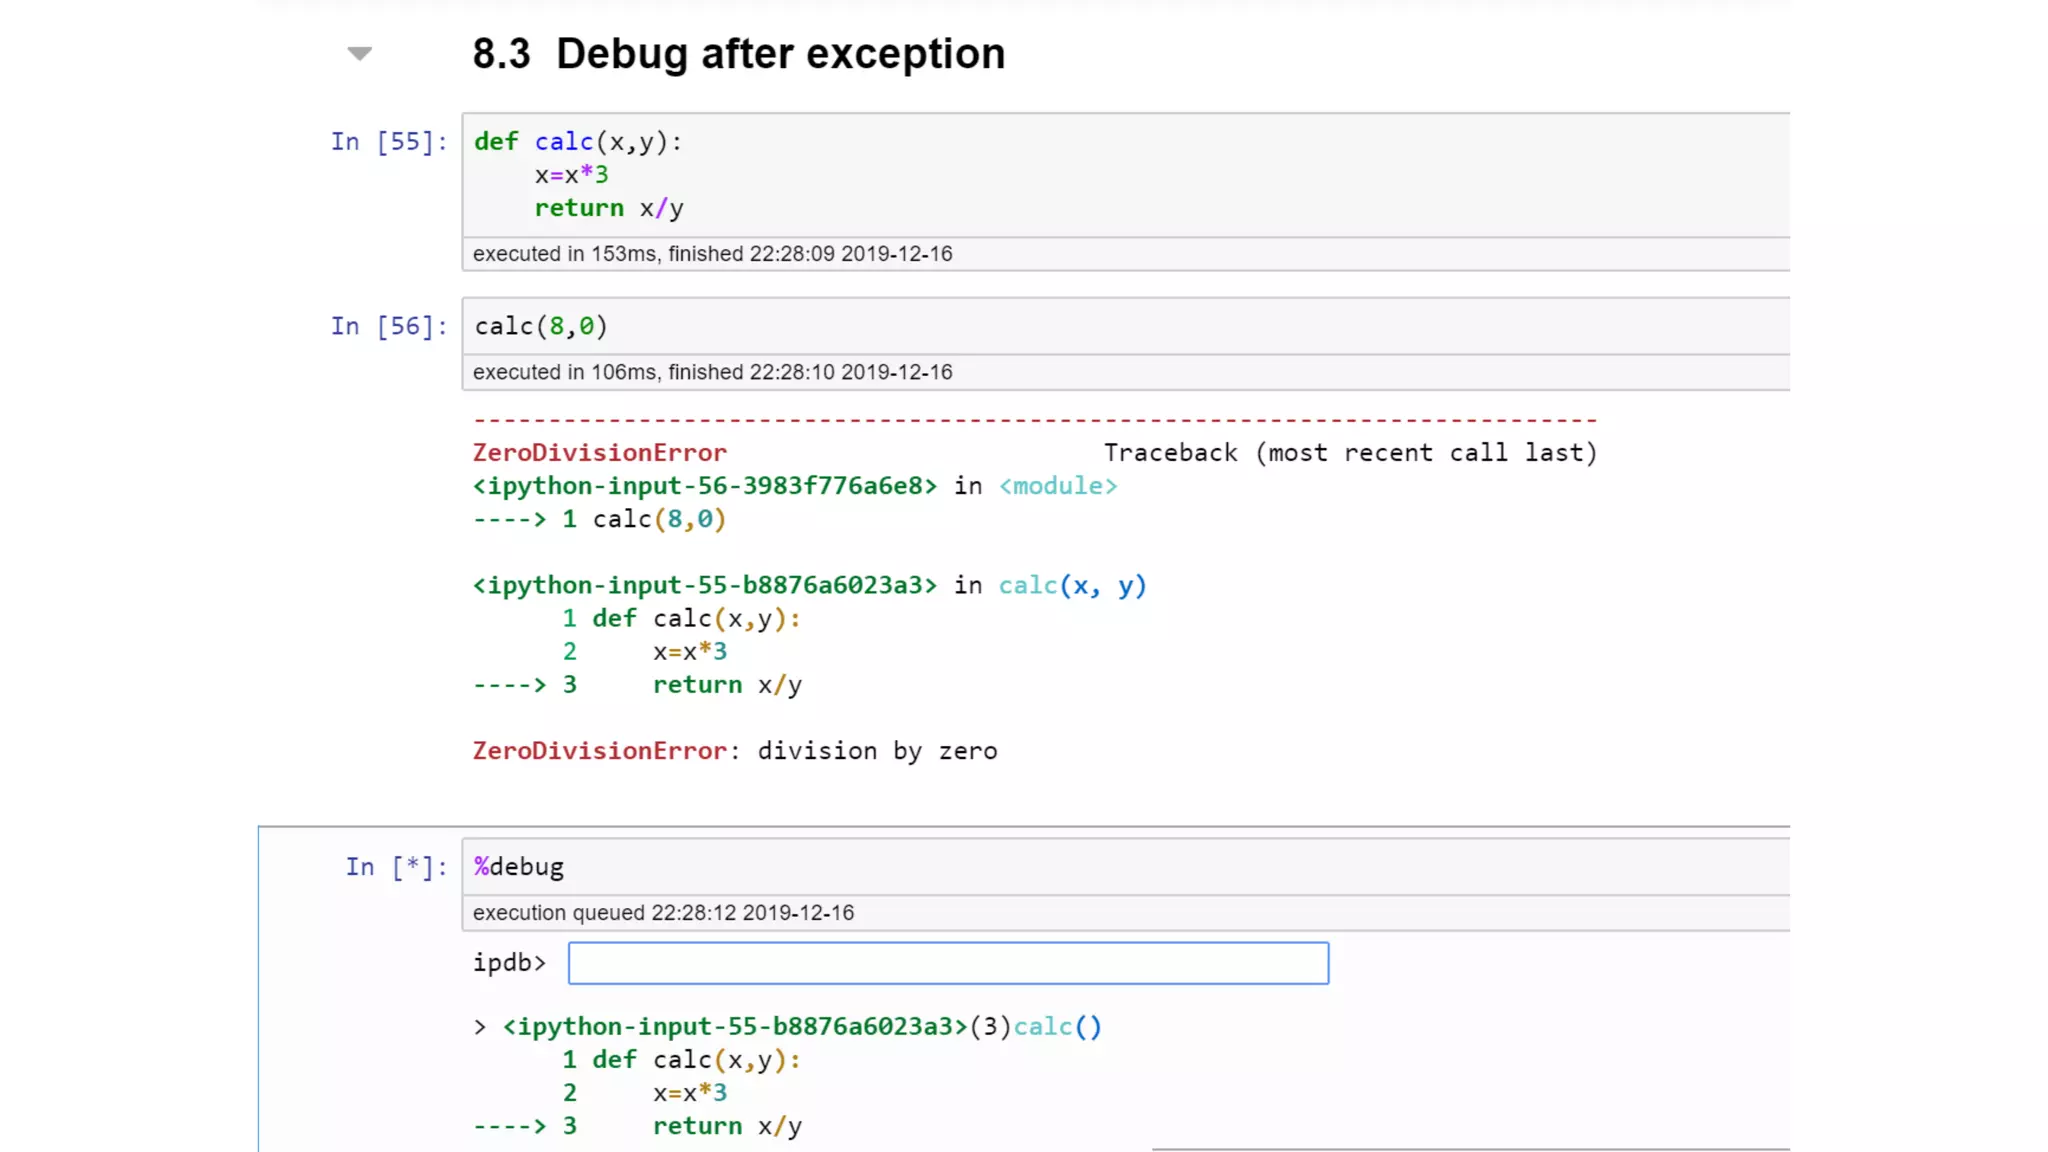Click the ipython-input-55-b8876a6023a3 traceback reference

coord(705,585)
